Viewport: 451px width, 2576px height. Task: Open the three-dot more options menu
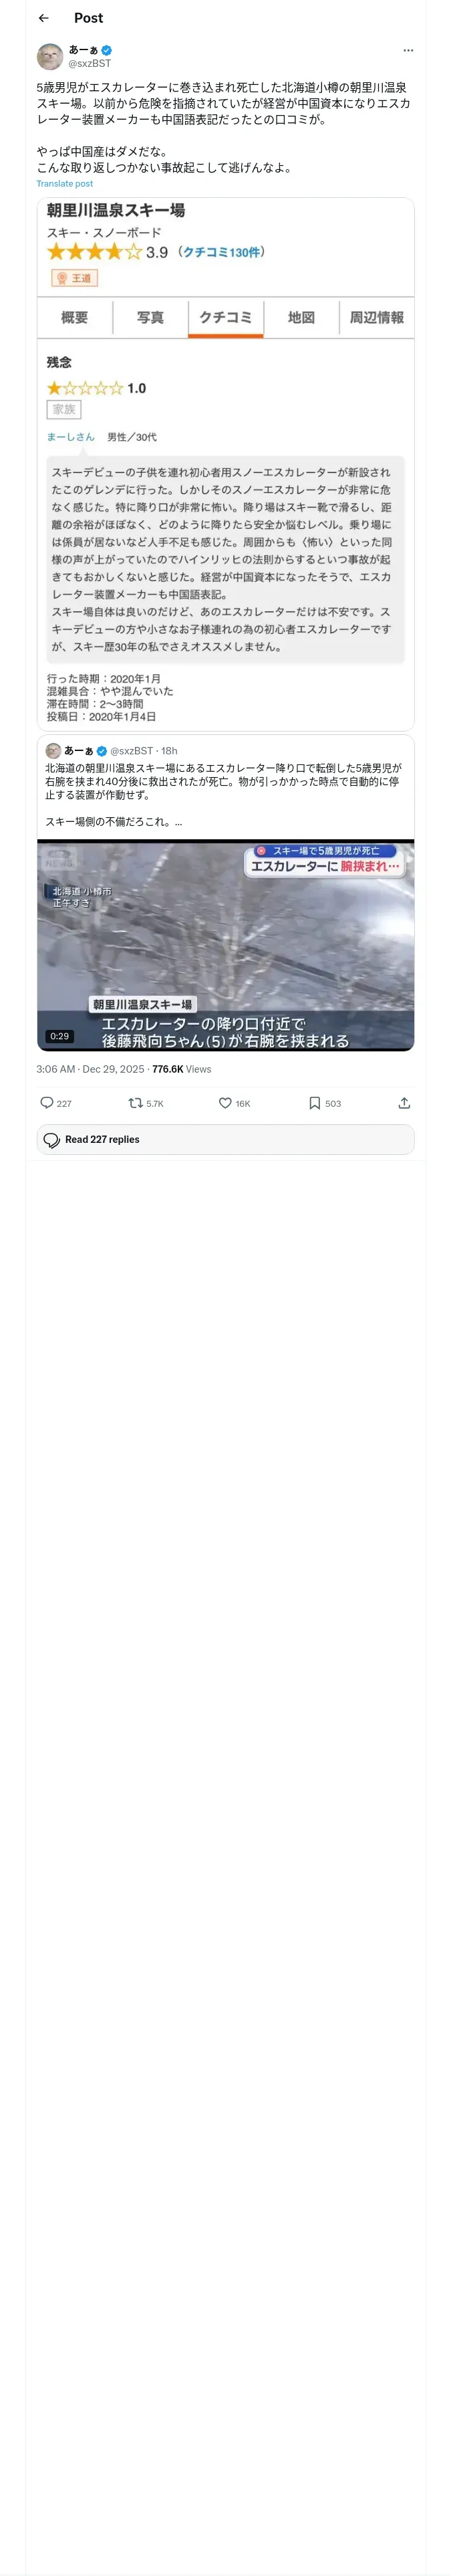pos(407,50)
